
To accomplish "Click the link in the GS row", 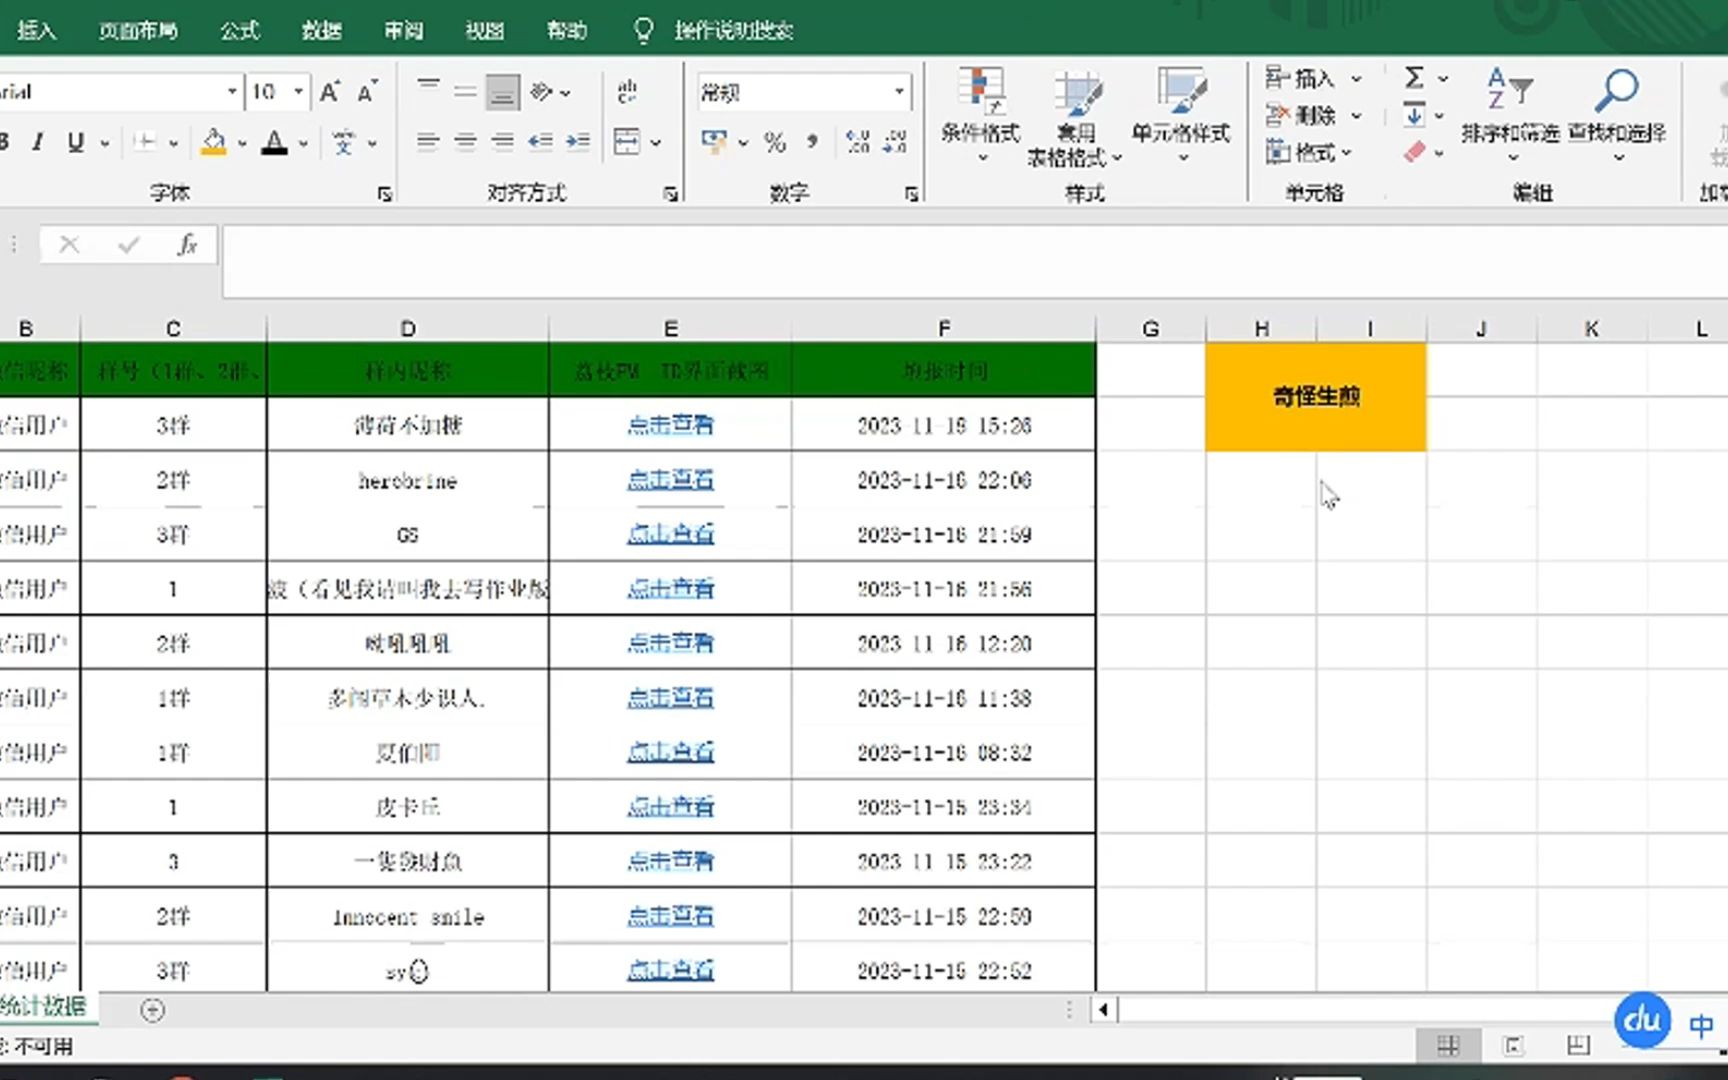I will tap(670, 535).
